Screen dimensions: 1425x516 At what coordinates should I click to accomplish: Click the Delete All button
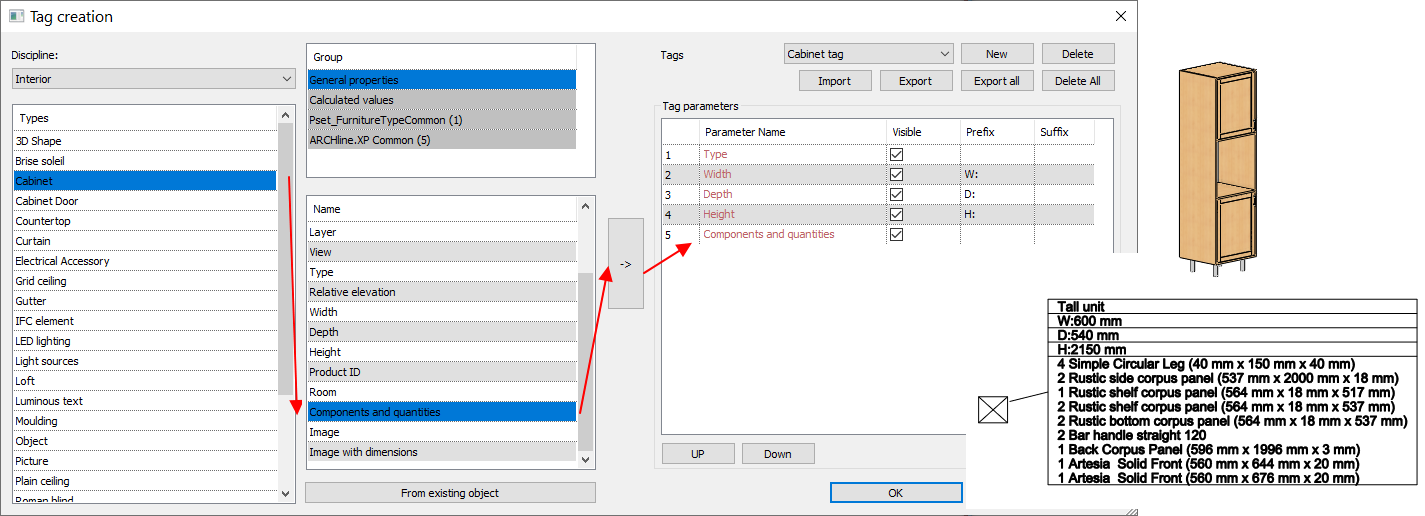point(1078,81)
